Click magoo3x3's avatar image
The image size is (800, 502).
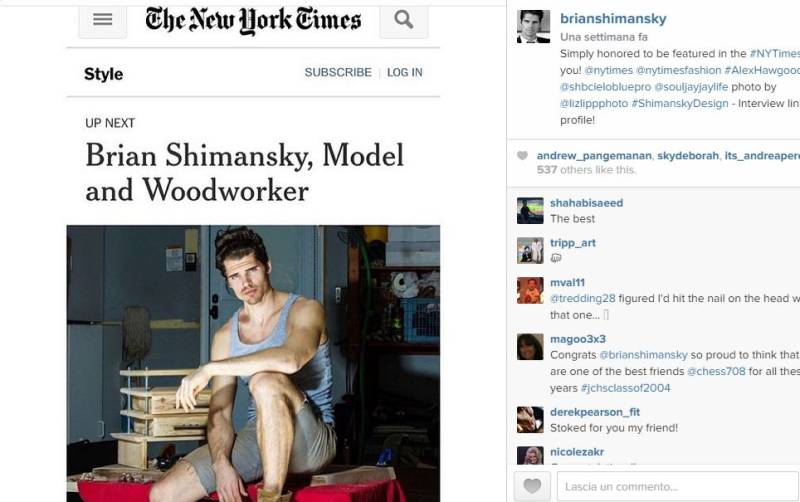click(x=530, y=347)
